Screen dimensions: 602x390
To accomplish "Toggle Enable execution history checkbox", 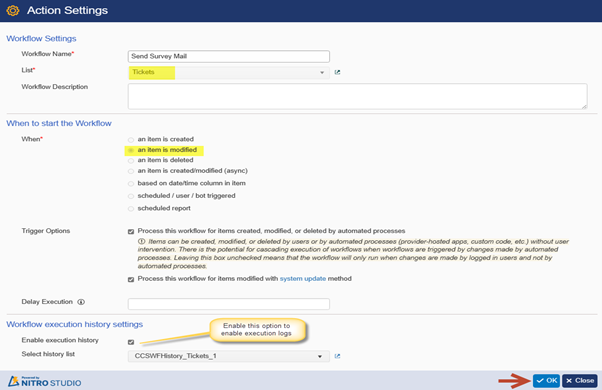I will [131, 342].
